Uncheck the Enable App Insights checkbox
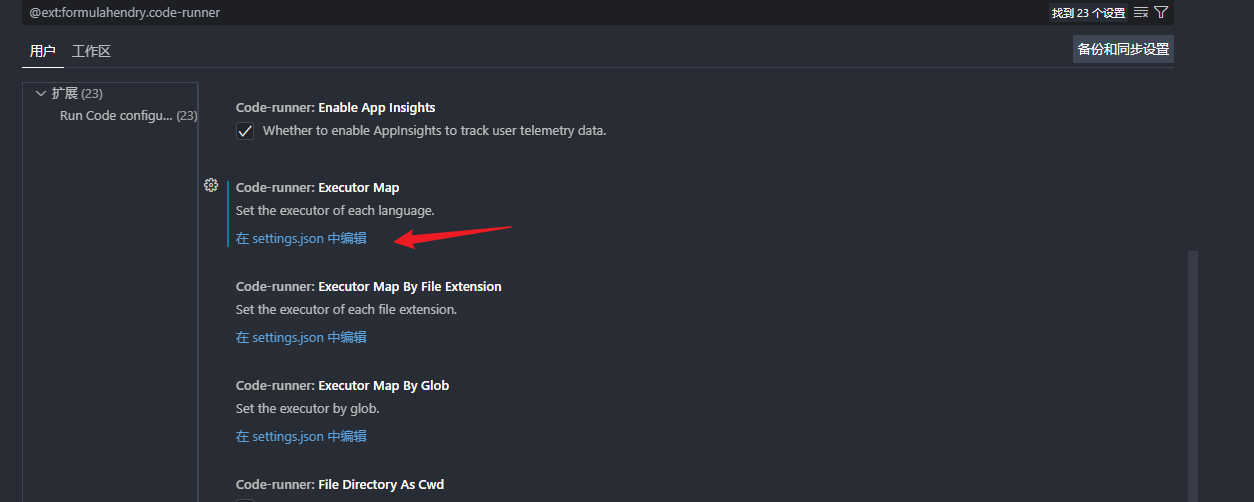Screen dimensions: 1254x502 coord(245,131)
